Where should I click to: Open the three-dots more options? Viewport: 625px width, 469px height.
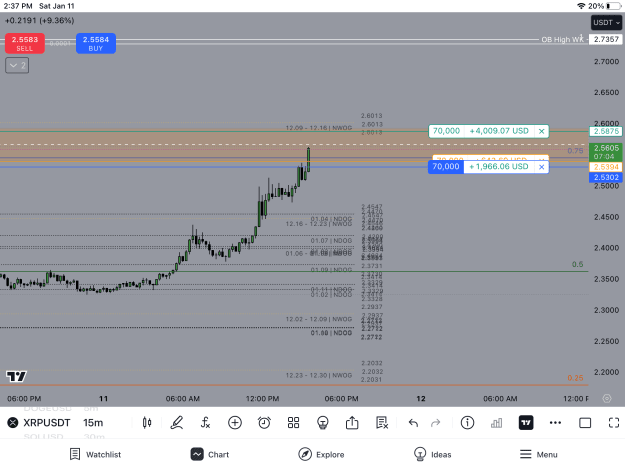555,423
